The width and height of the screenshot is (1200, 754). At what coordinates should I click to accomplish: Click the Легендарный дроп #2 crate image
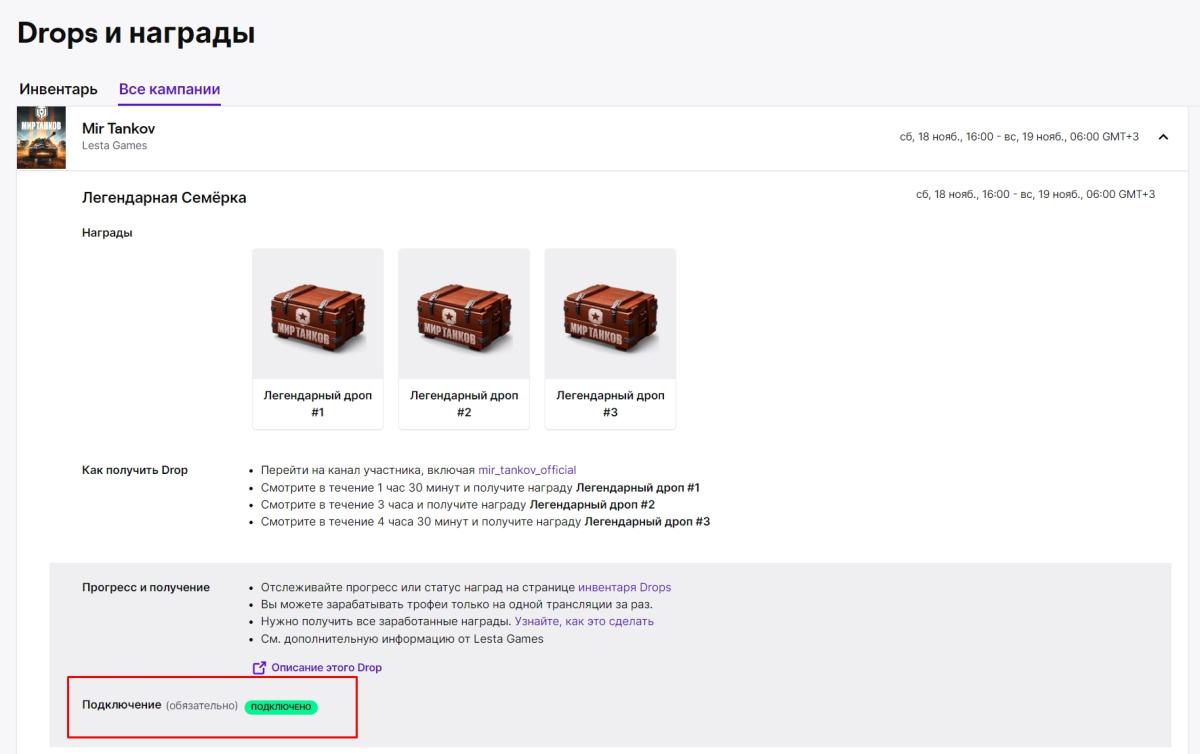464,313
